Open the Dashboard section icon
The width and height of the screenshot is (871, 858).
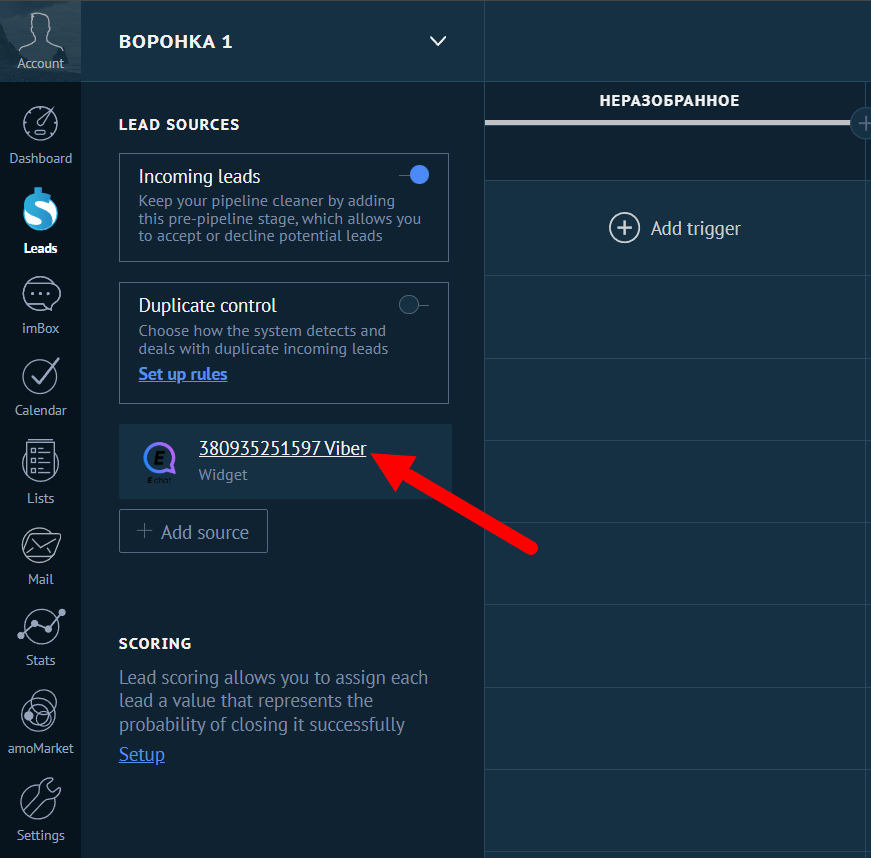[x=40, y=123]
